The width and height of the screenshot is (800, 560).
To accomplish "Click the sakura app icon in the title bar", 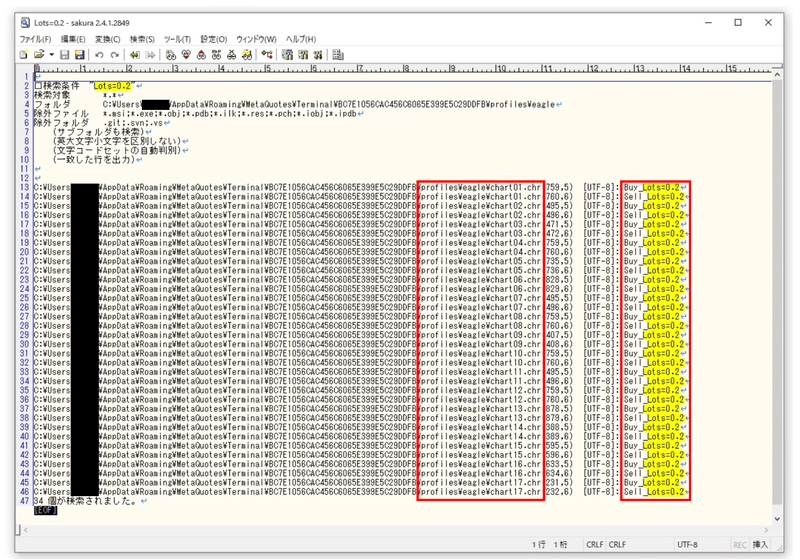I will click(25, 22).
